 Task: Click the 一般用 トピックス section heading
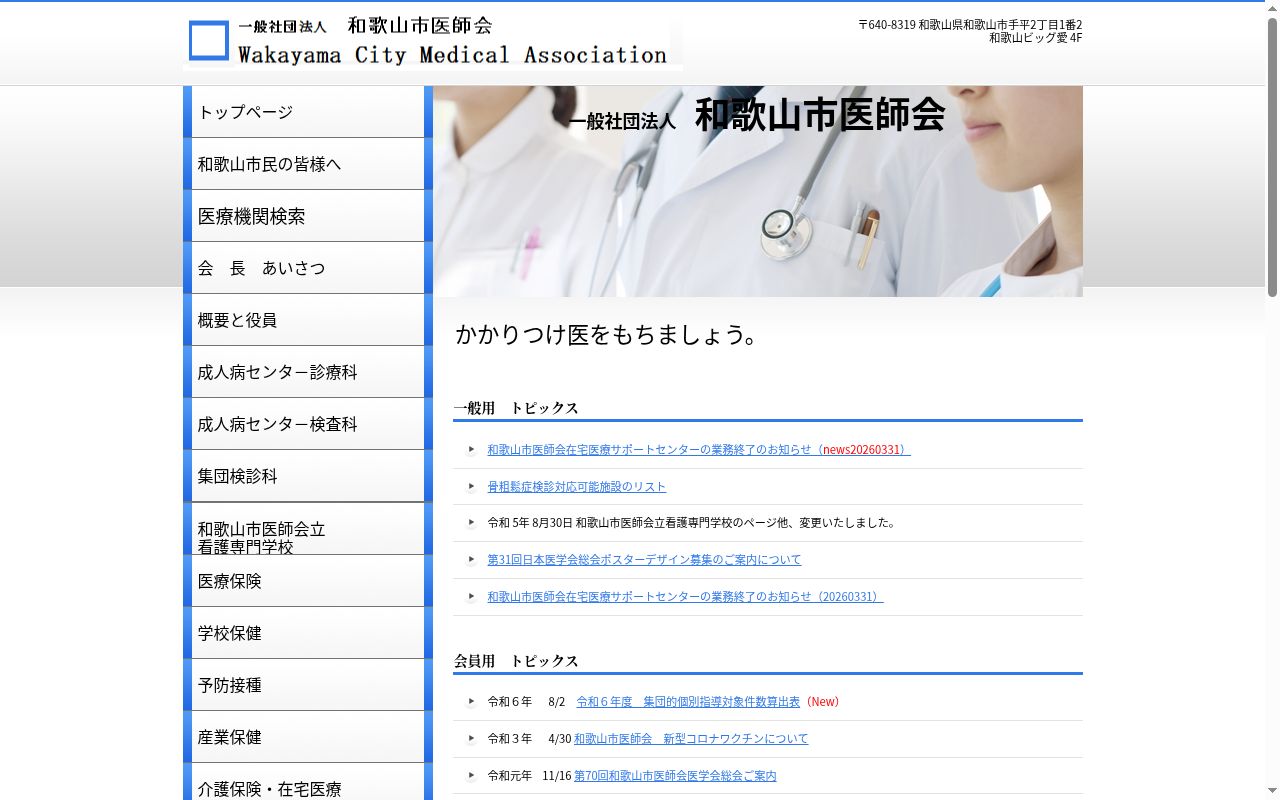516,408
